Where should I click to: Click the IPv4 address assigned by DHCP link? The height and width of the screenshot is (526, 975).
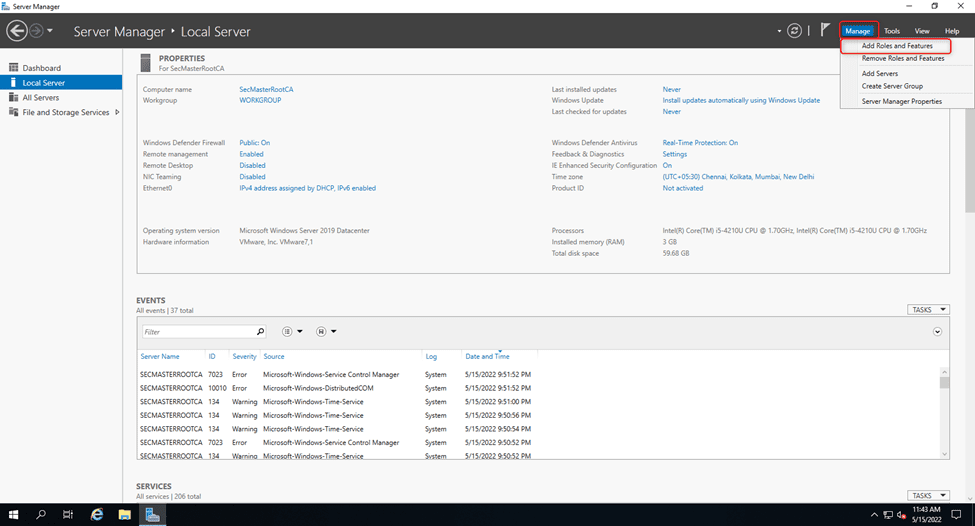307,188
